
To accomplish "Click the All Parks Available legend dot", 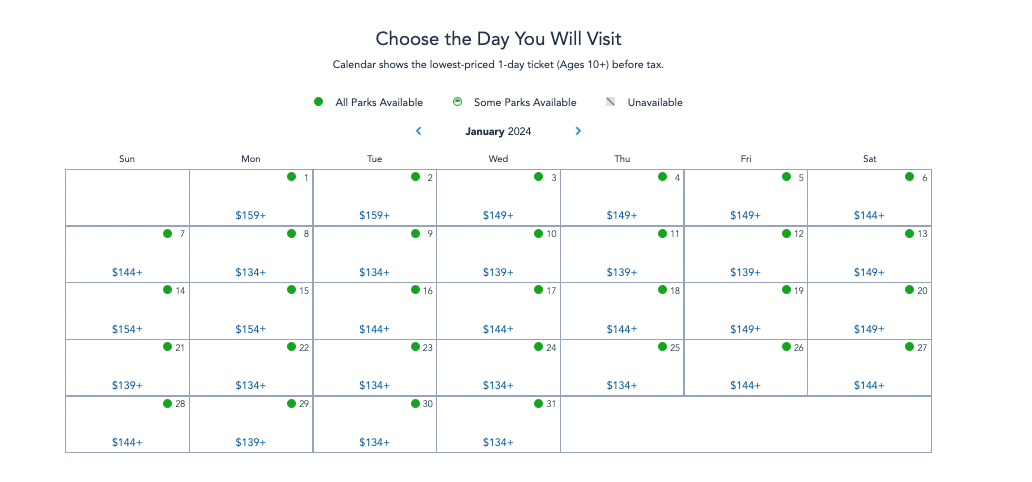I will [x=319, y=102].
